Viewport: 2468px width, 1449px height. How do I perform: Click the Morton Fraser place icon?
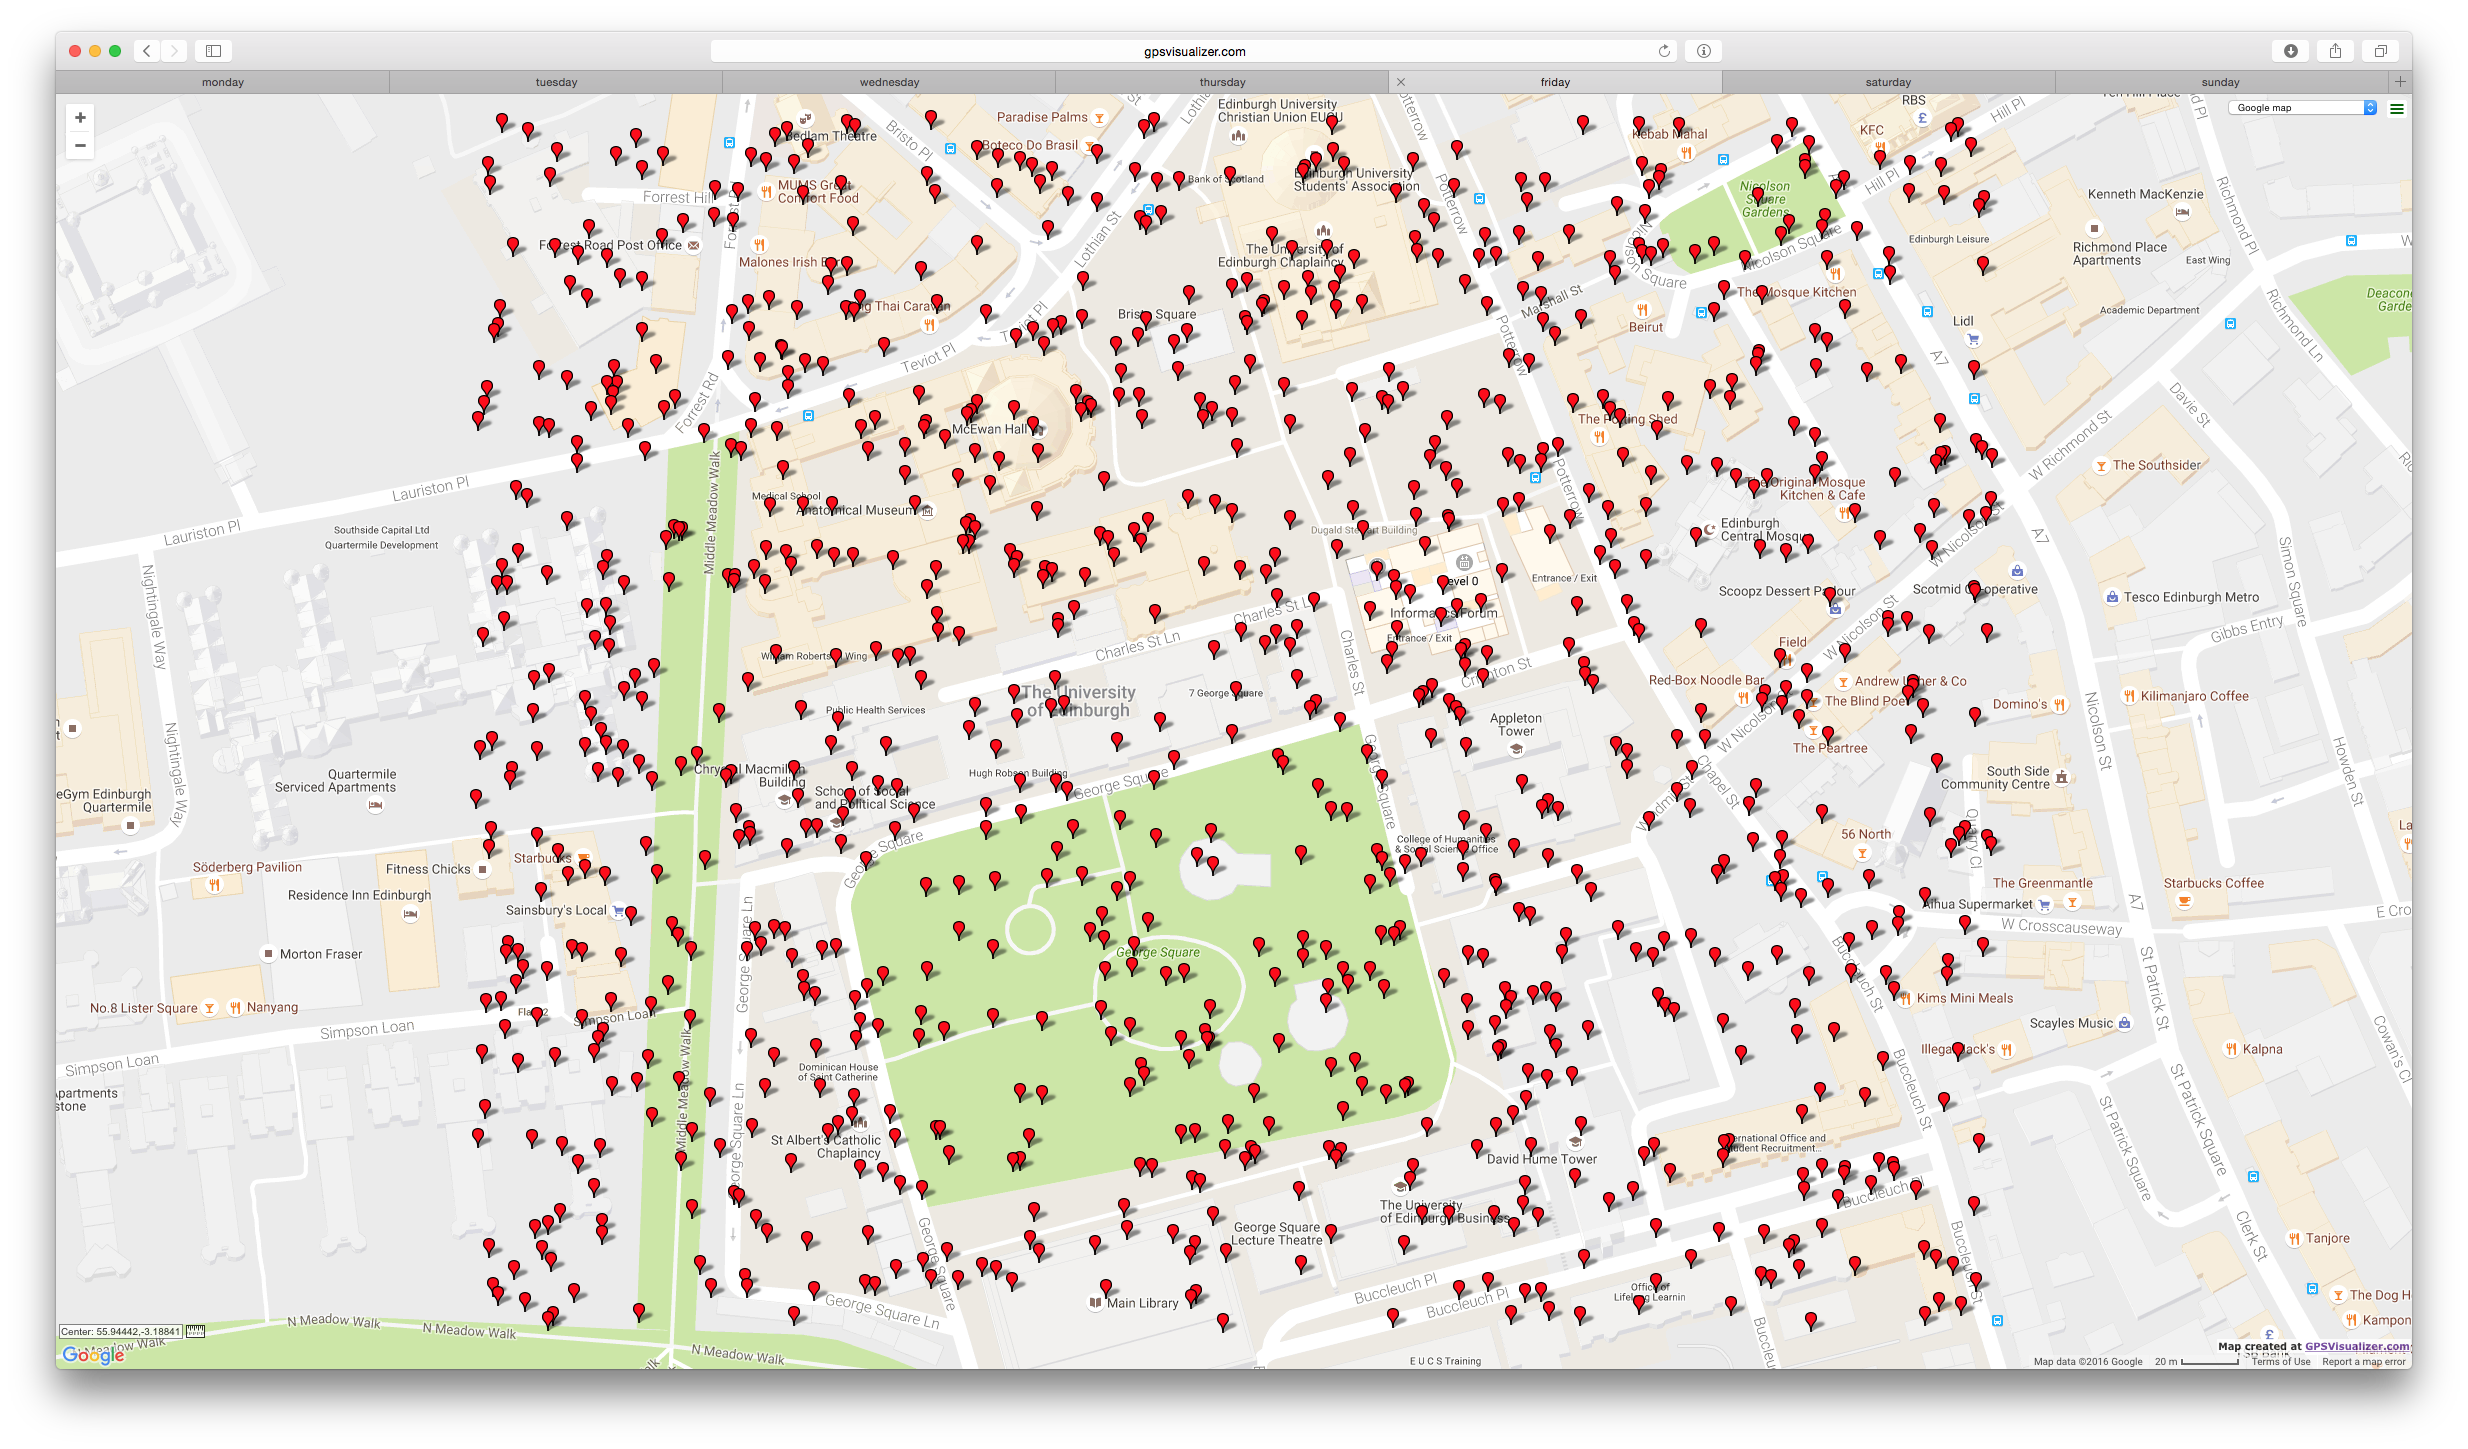tap(267, 954)
